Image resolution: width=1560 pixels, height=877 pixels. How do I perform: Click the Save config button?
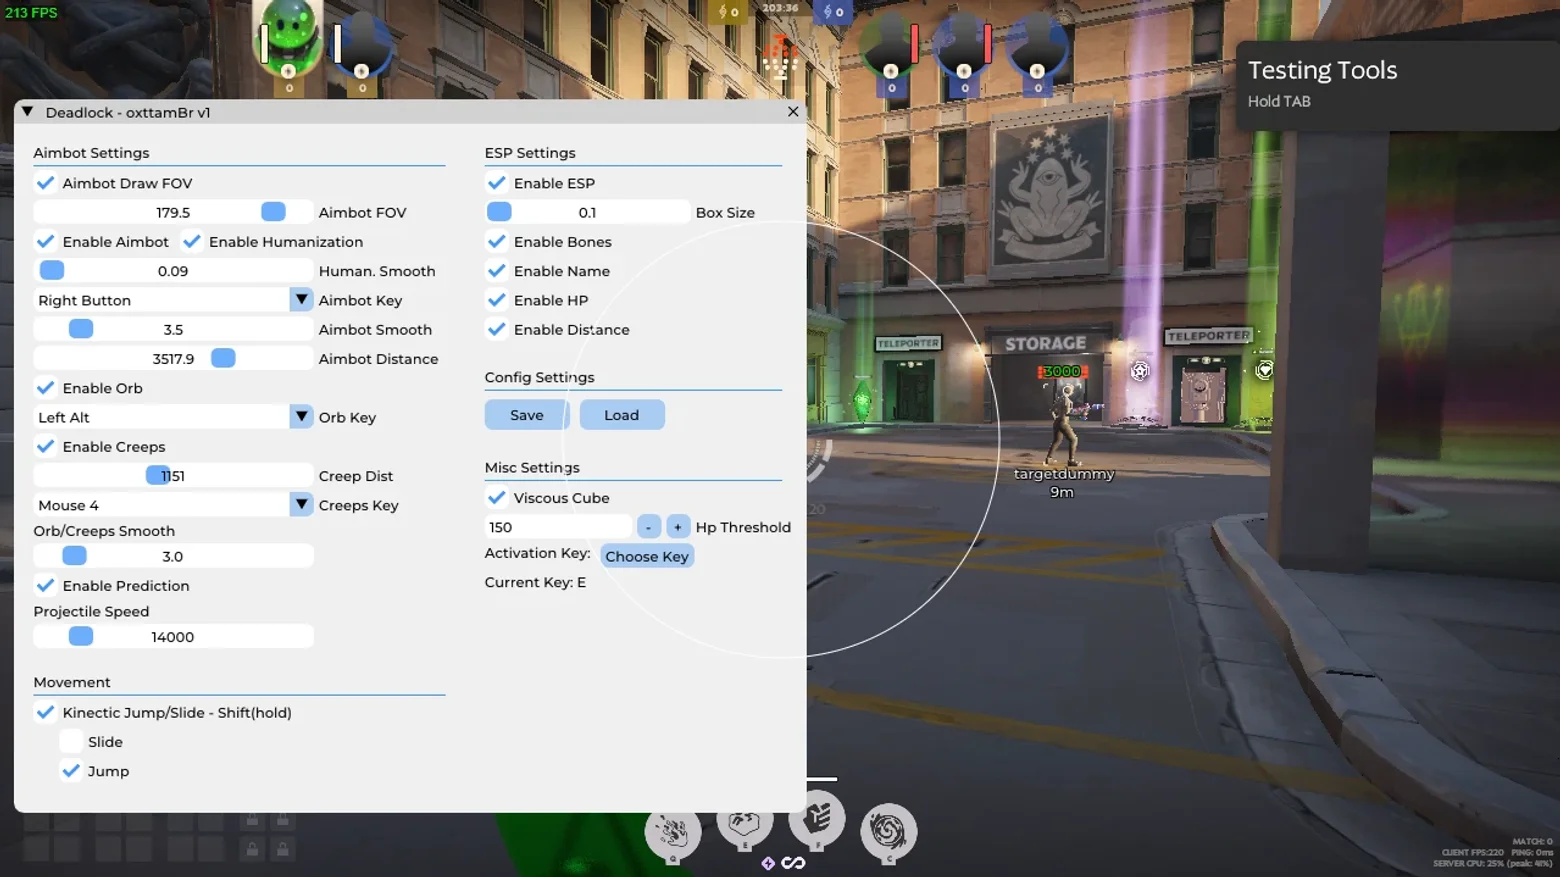click(x=527, y=415)
